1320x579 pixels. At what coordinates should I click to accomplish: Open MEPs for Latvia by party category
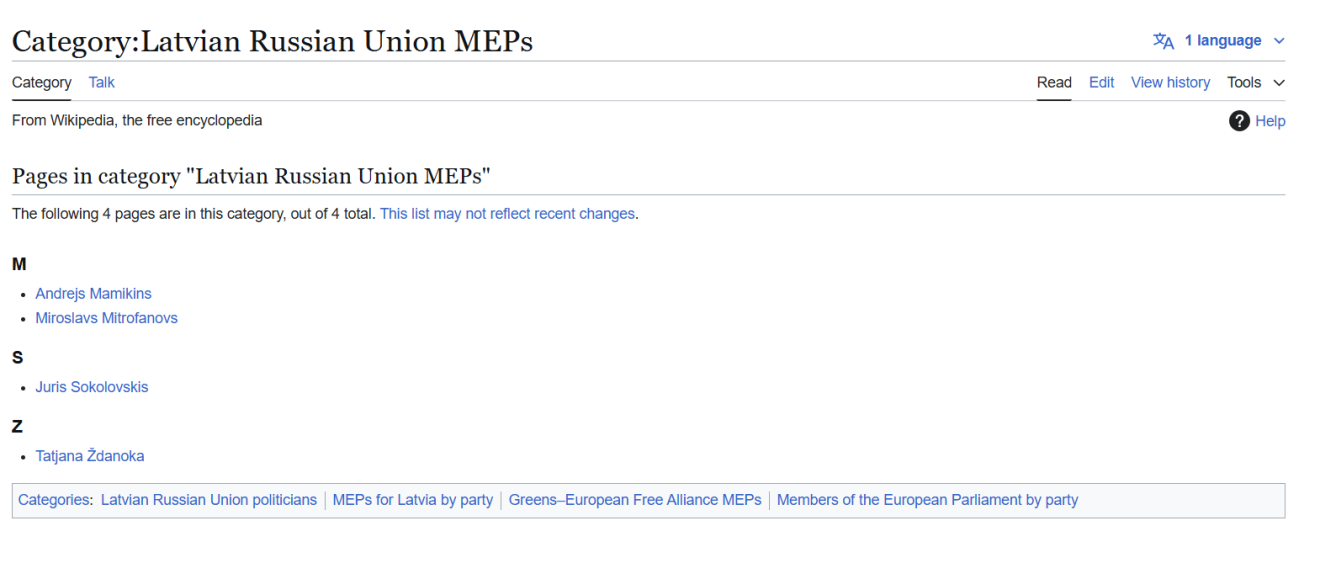[x=412, y=500]
